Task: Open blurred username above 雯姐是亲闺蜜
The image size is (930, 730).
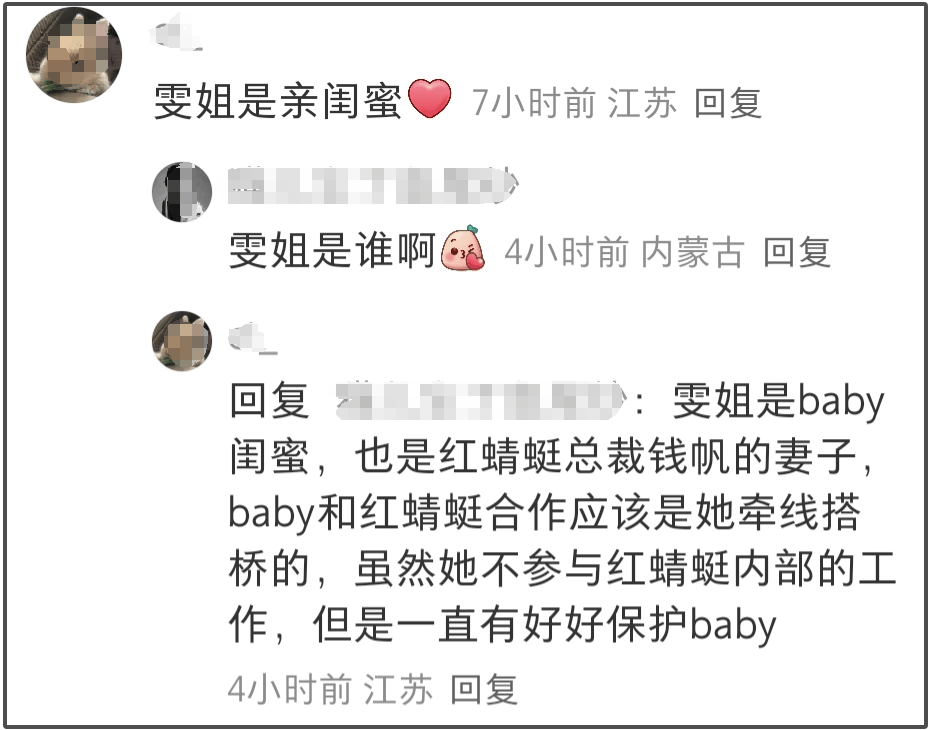Action: [x=176, y=33]
